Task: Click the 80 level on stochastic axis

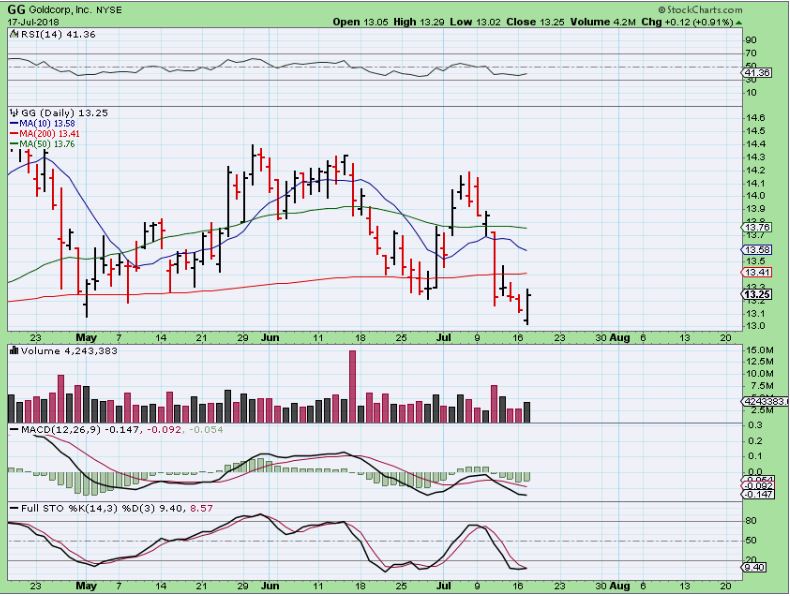Action: (x=751, y=520)
